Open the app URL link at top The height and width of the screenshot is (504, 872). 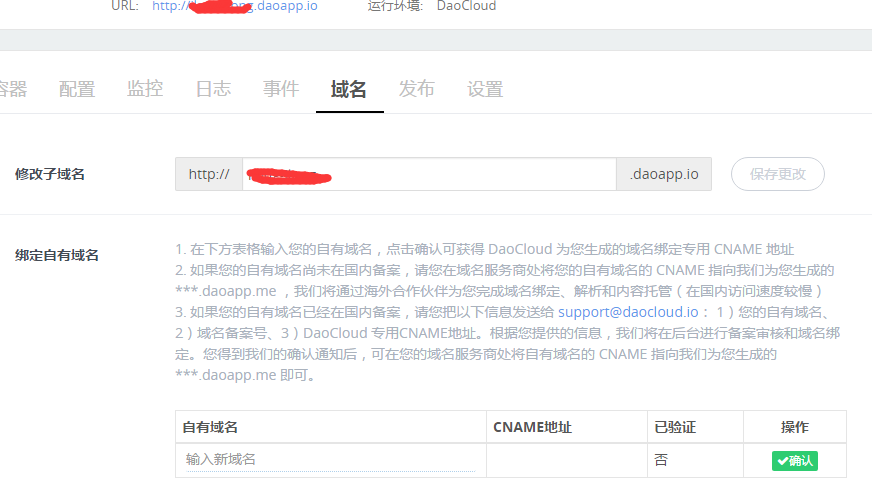[235, 6]
